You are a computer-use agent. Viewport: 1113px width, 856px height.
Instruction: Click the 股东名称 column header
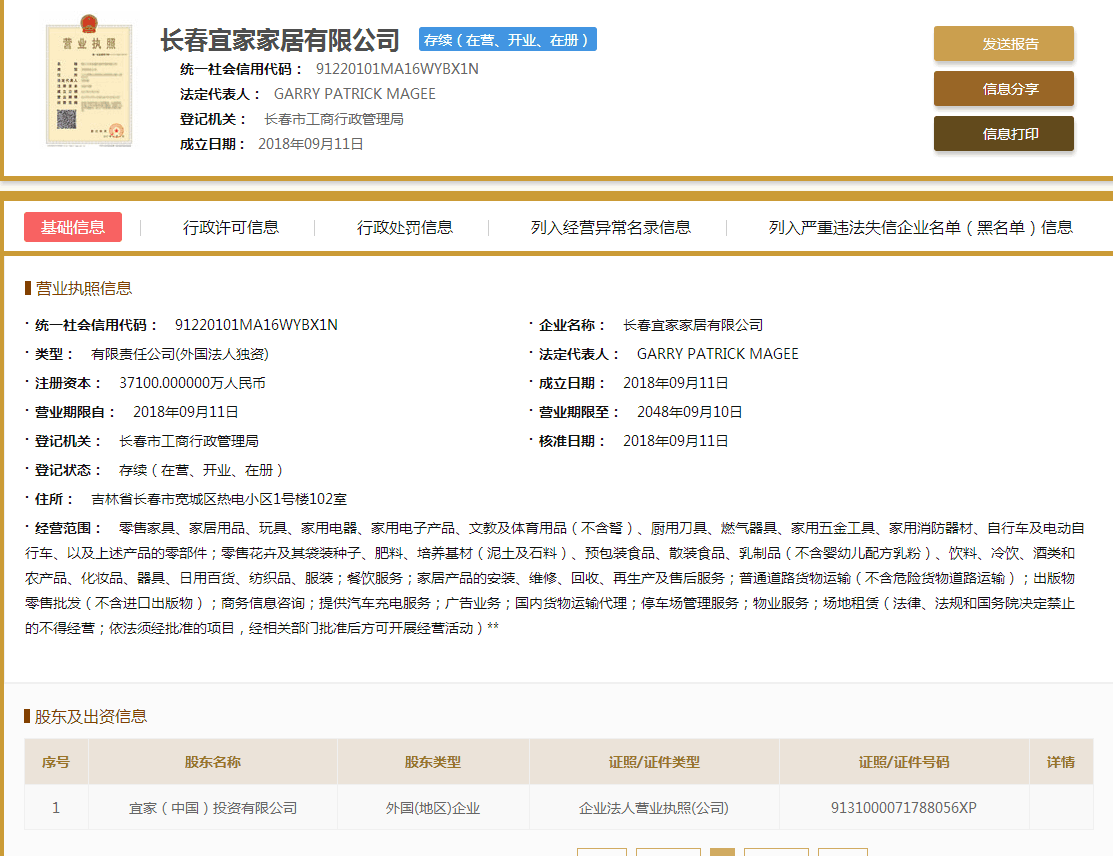click(x=212, y=762)
